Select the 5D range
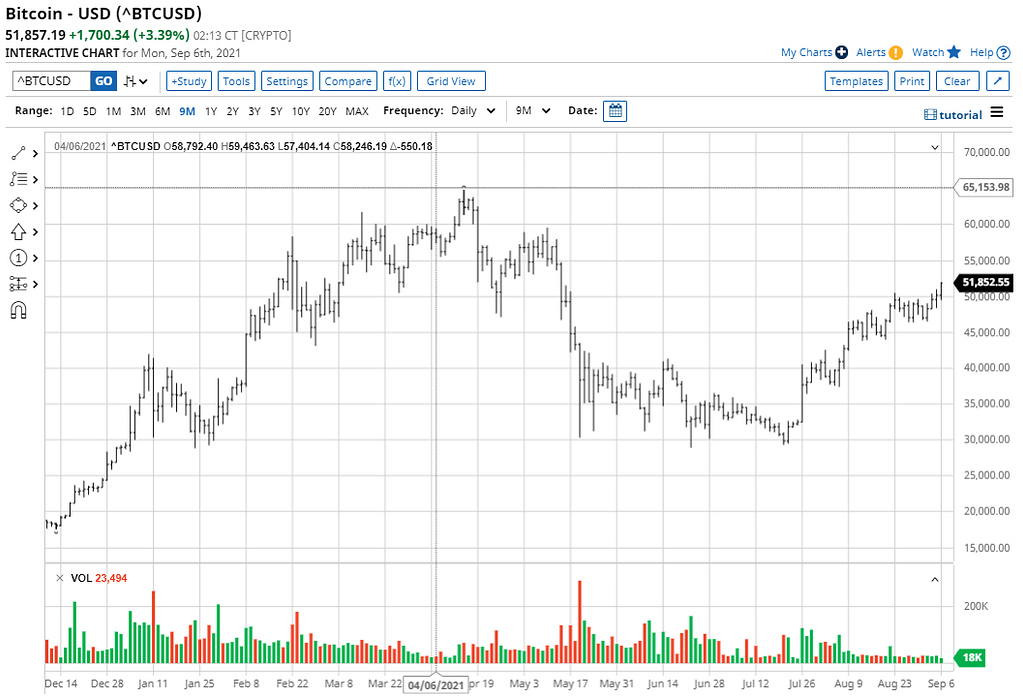This screenshot has height=698, width=1023. click(90, 112)
